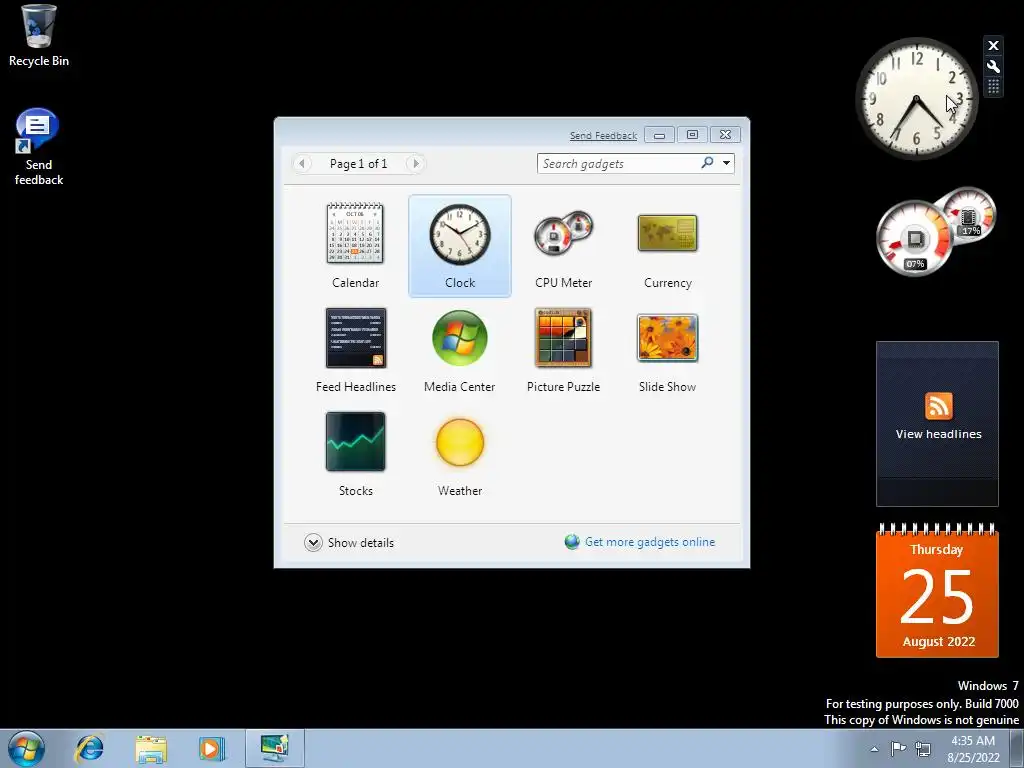
Task: Click the CPU Meter desktop gadget
Action: [x=935, y=231]
